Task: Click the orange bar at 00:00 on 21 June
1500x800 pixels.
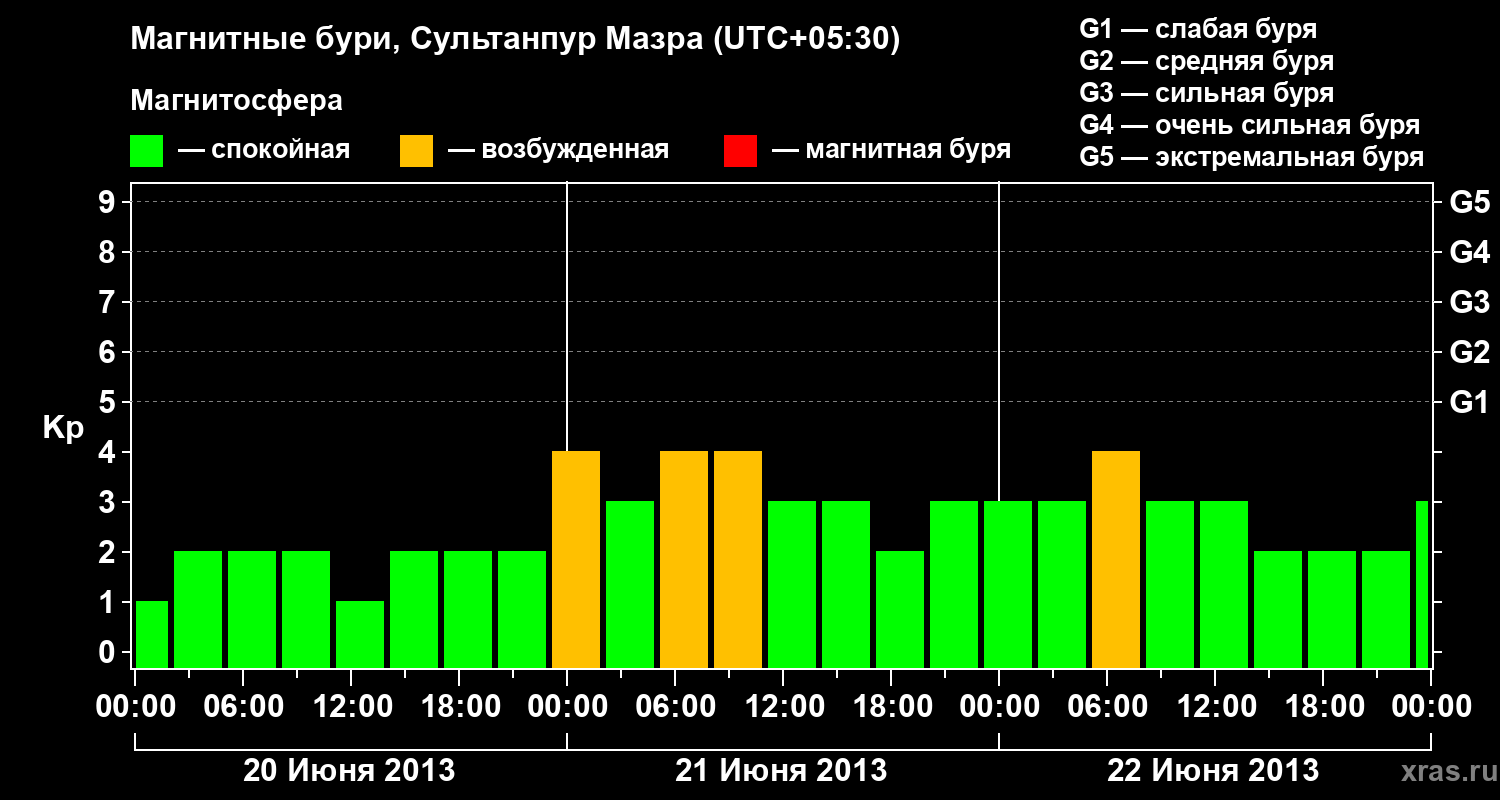Action: [576, 559]
